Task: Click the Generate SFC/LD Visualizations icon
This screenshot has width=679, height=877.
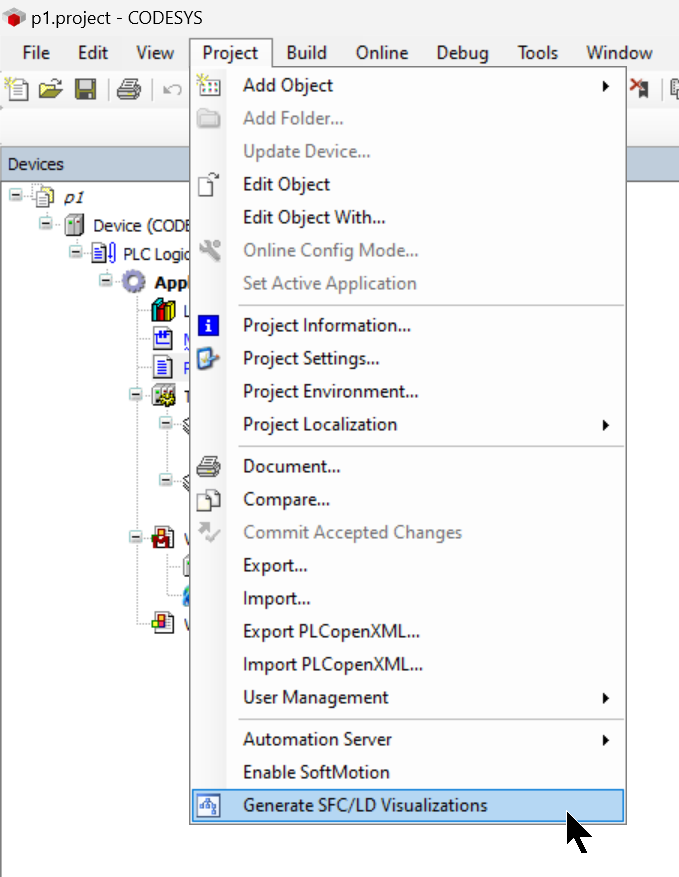Action: (x=208, y=806)
